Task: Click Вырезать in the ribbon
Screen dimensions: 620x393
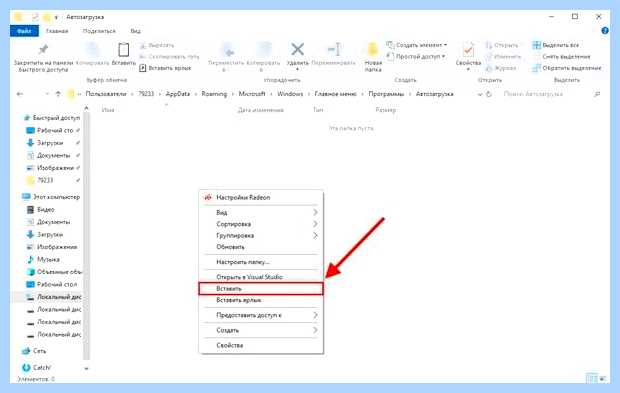Action: 157,45
